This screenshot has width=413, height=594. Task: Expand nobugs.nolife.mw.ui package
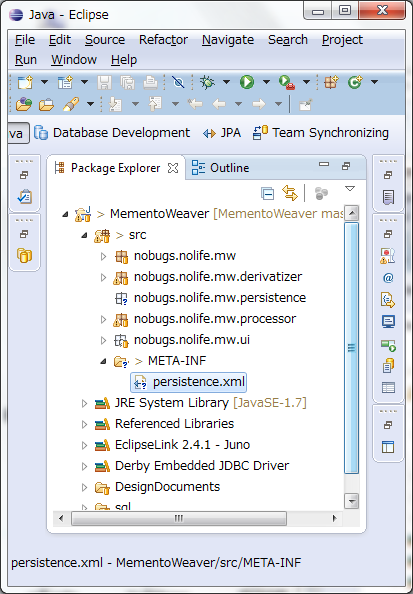103,341
